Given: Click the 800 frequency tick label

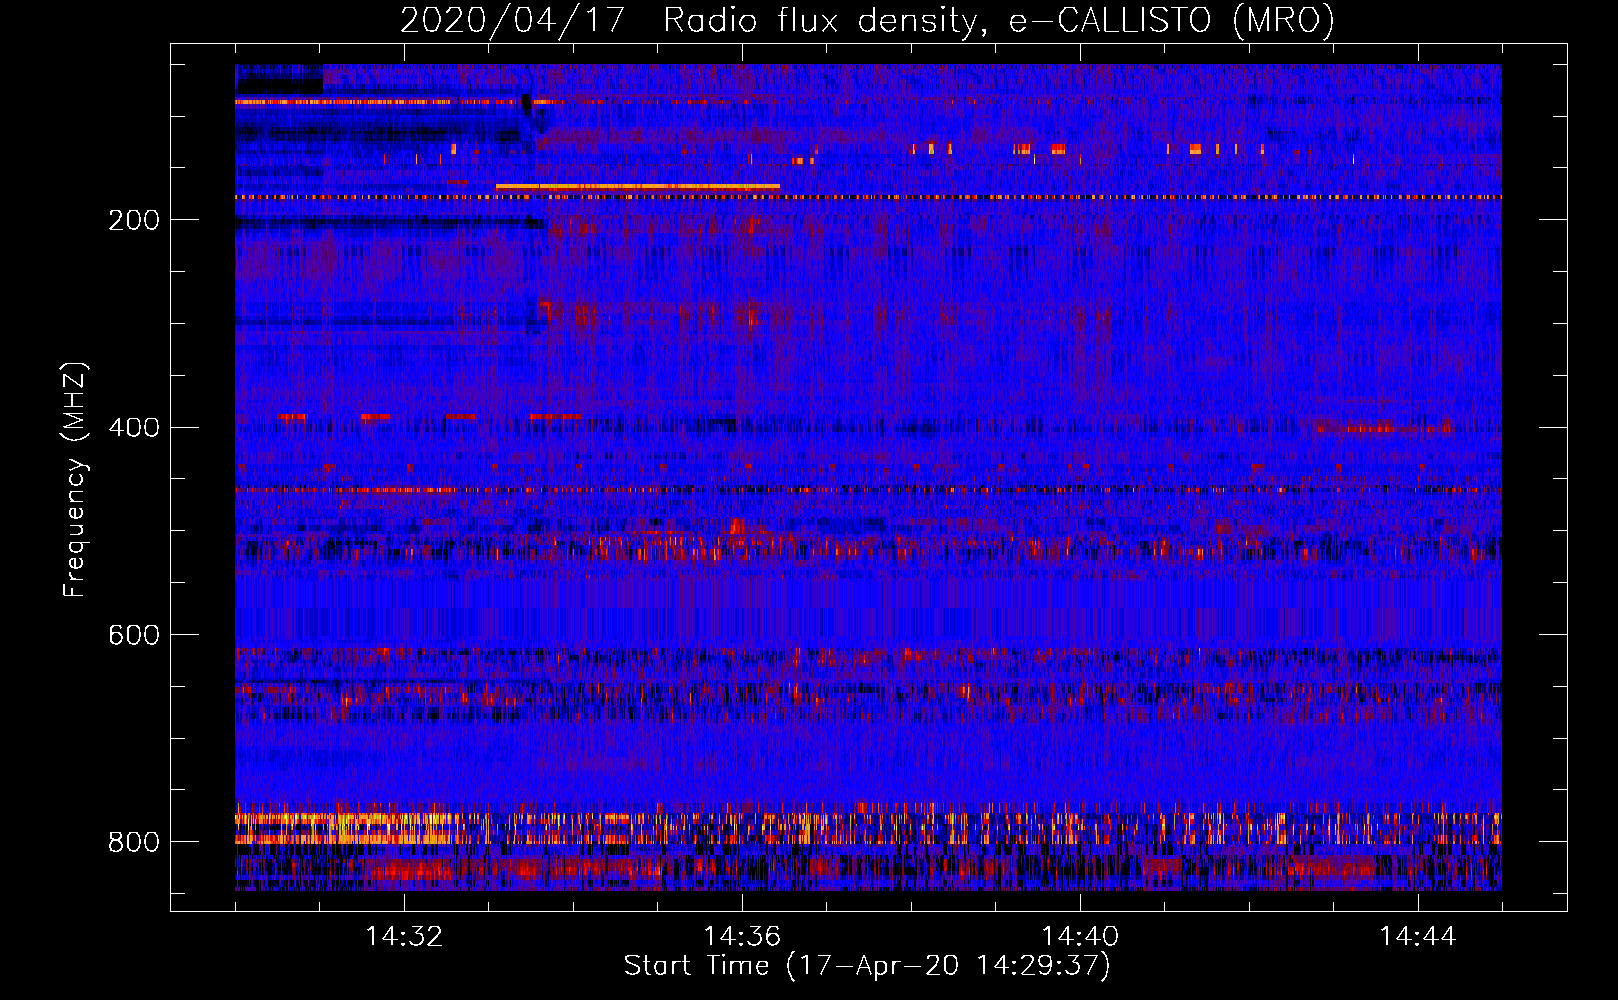Looking at the screenshot, I should (x=134, y=842).
